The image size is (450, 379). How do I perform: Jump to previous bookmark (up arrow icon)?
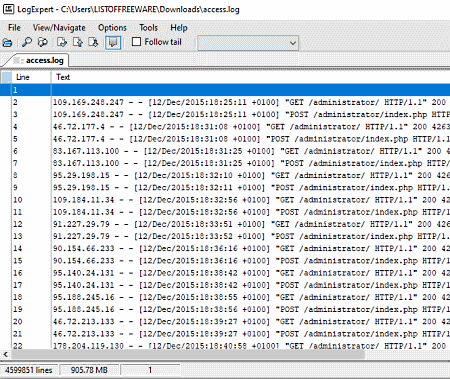[78, 42]
